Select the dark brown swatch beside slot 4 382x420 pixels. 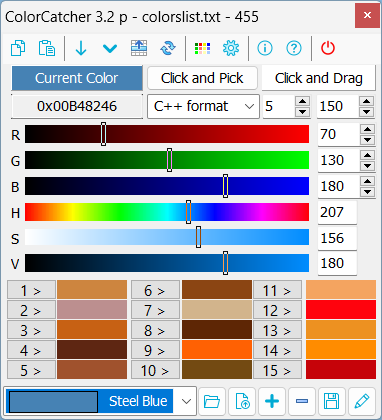coord(92,350)
